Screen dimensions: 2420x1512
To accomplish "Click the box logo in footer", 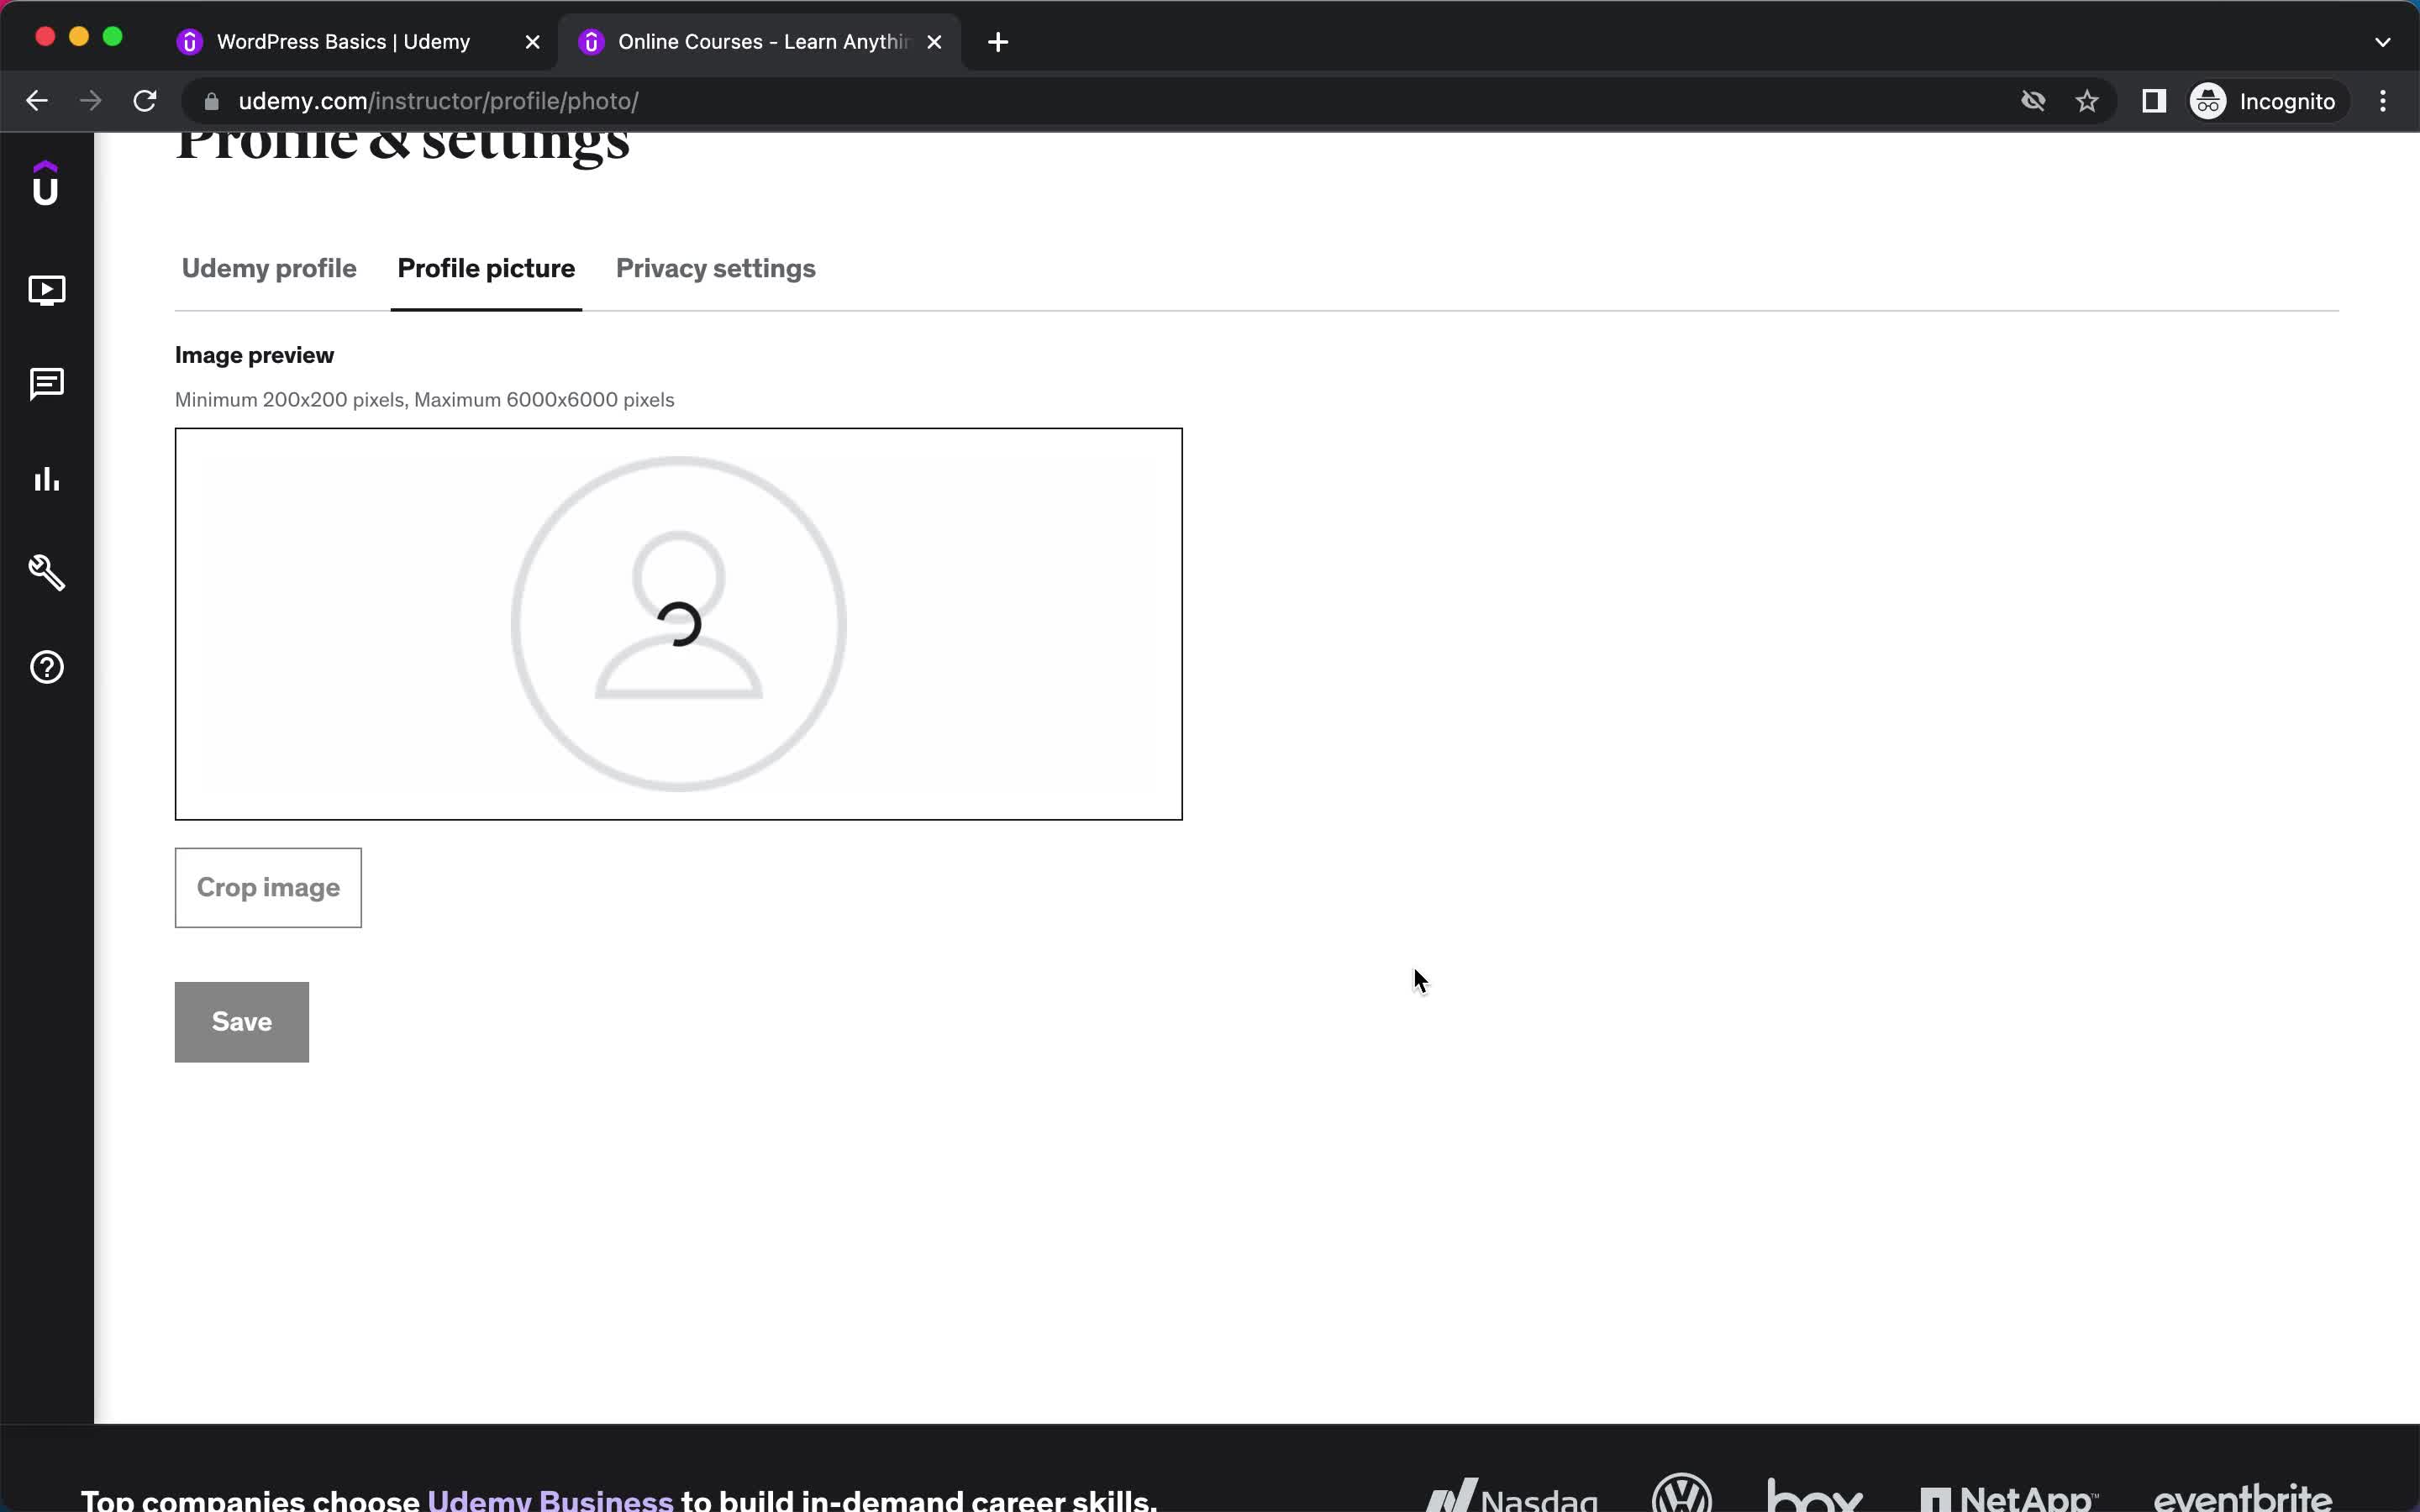I will click(x=1814, y=1495).
